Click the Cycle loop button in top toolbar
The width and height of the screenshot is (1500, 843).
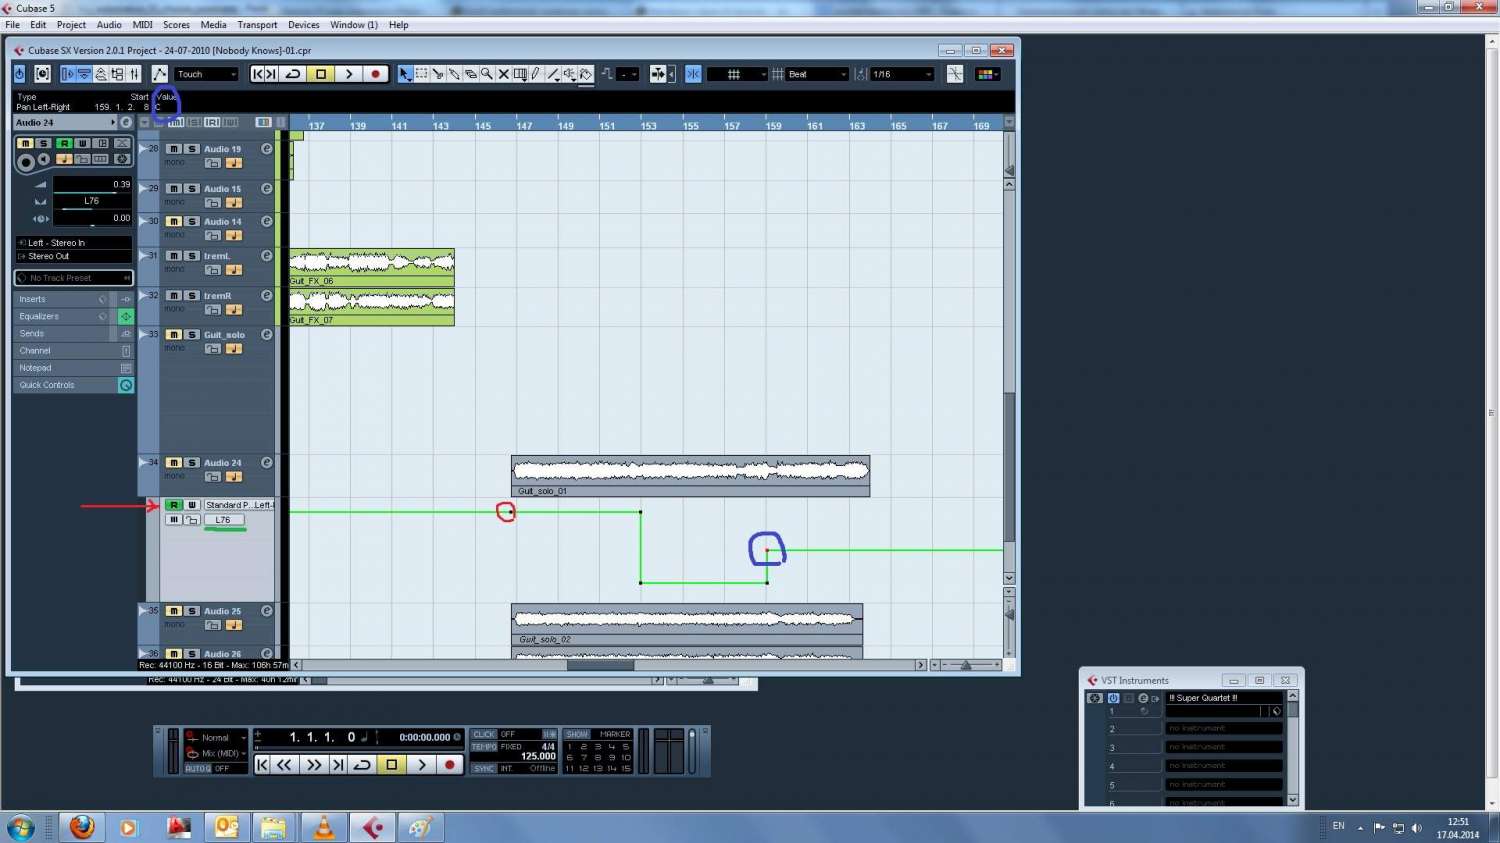(x=293, y=74)
